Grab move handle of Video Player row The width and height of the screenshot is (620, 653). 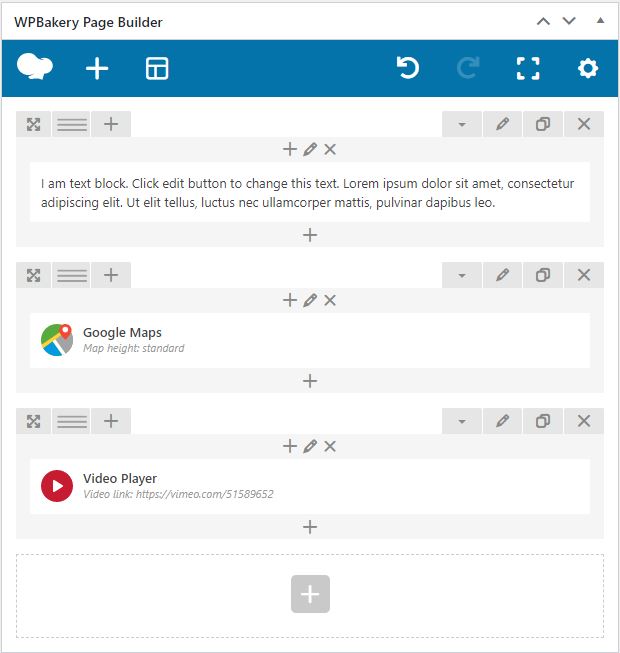(33, 421)
